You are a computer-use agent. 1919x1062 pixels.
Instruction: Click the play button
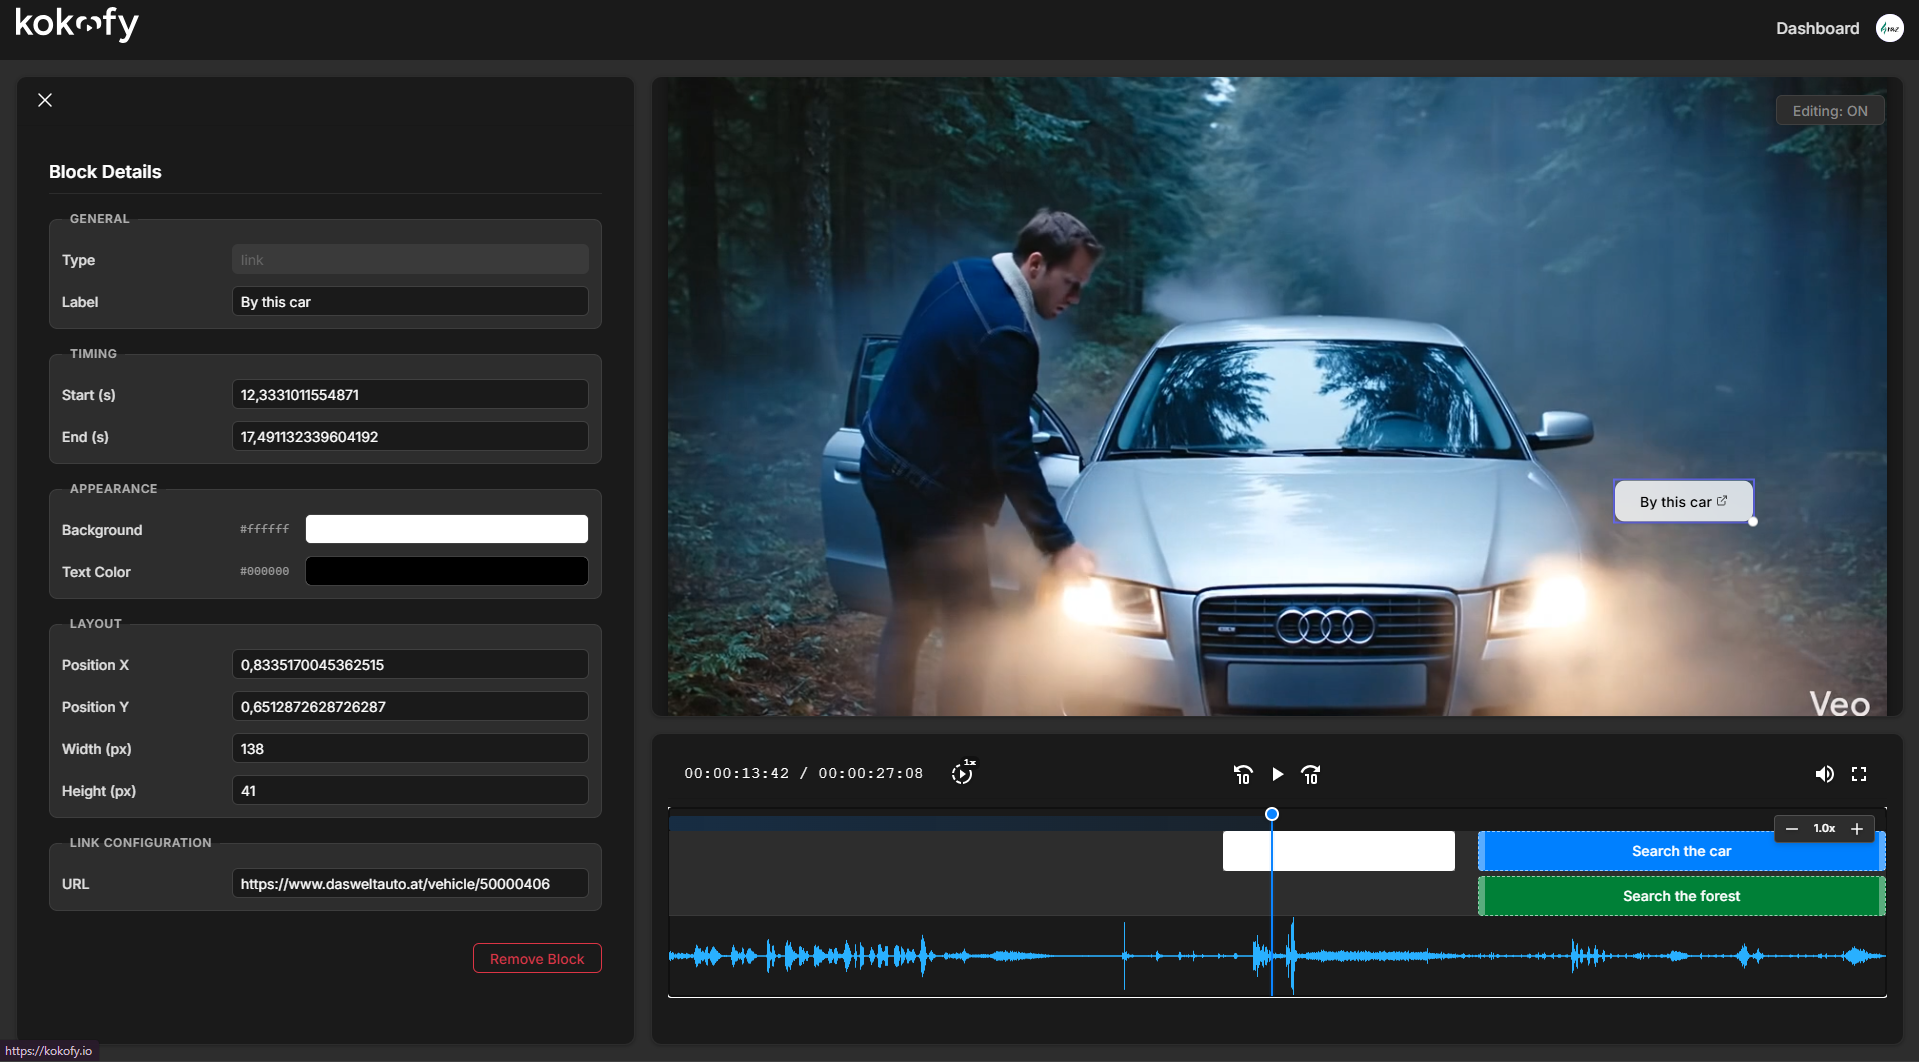point(1277,774)
